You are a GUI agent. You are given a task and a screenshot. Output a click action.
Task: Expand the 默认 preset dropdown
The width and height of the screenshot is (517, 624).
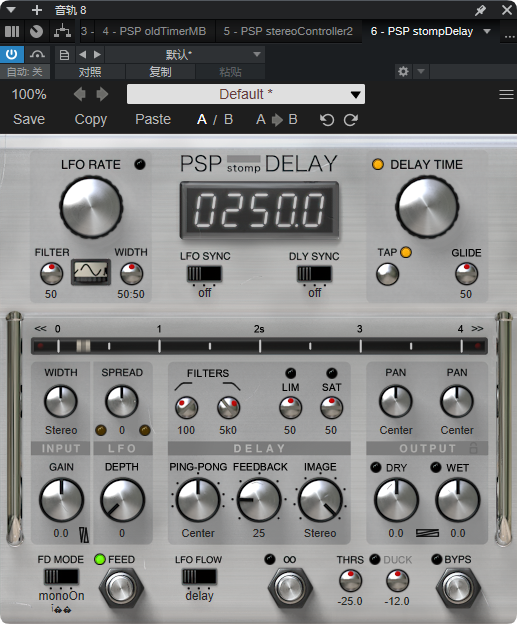click(185, 55)
